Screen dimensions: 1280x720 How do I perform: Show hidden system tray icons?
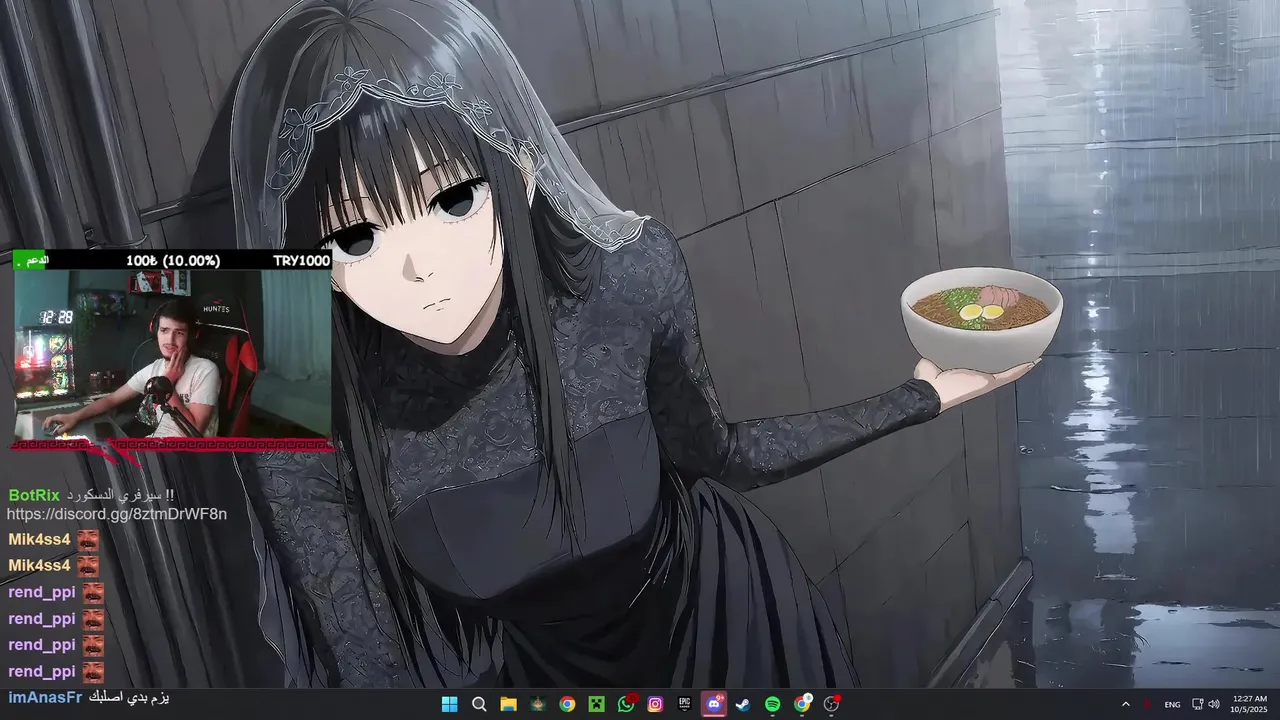tap(1125, 704)
